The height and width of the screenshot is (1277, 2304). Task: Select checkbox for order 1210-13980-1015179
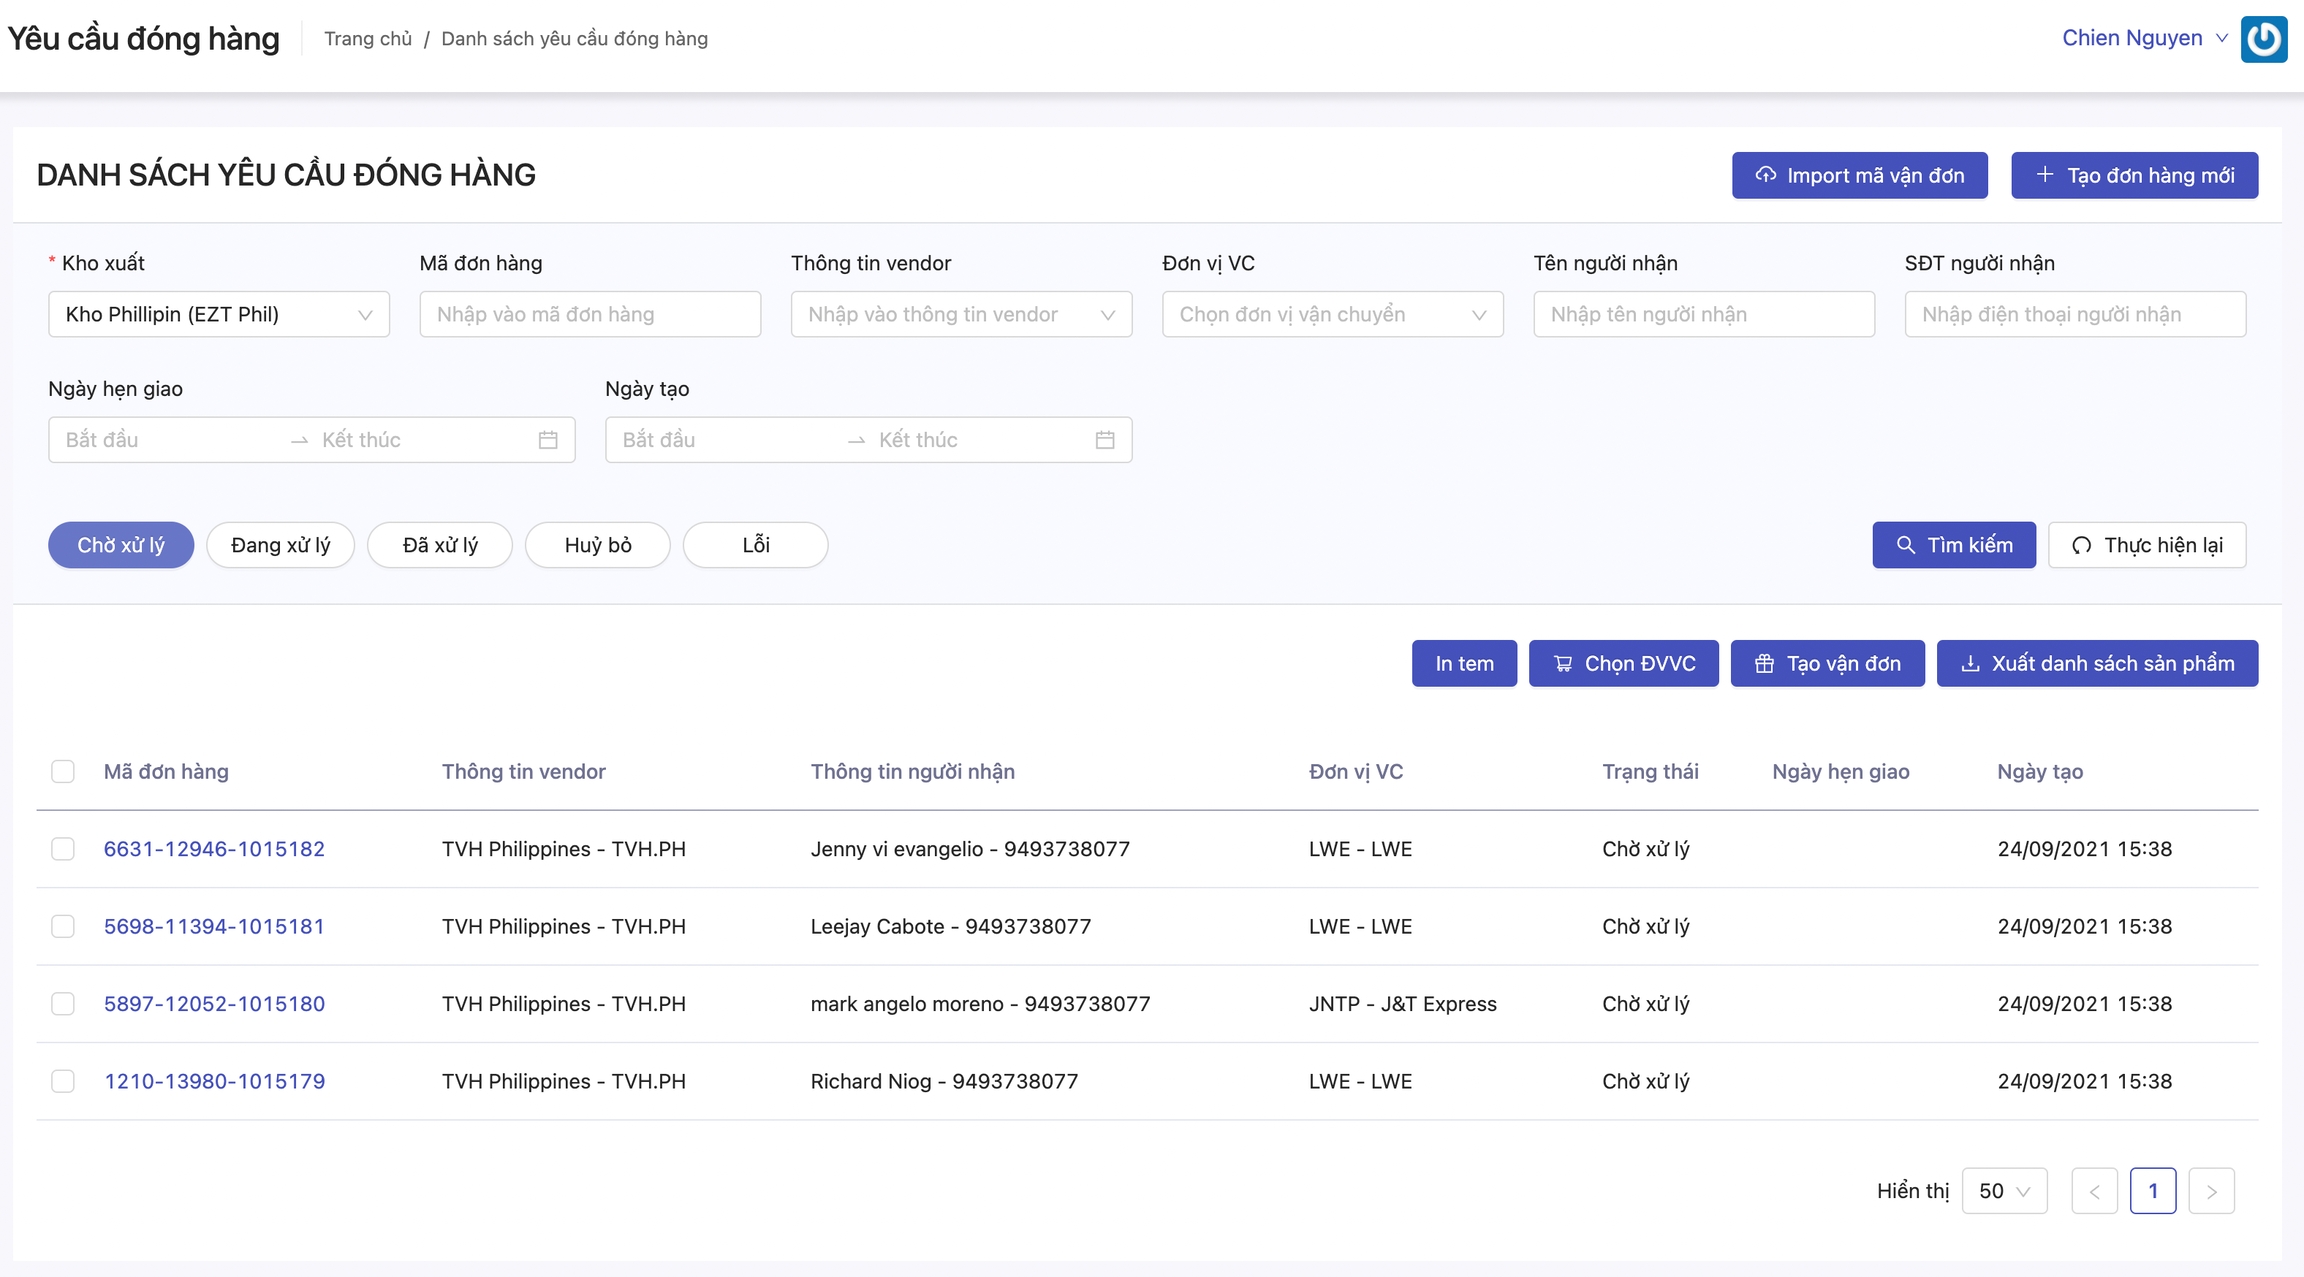coord(63,1081)
